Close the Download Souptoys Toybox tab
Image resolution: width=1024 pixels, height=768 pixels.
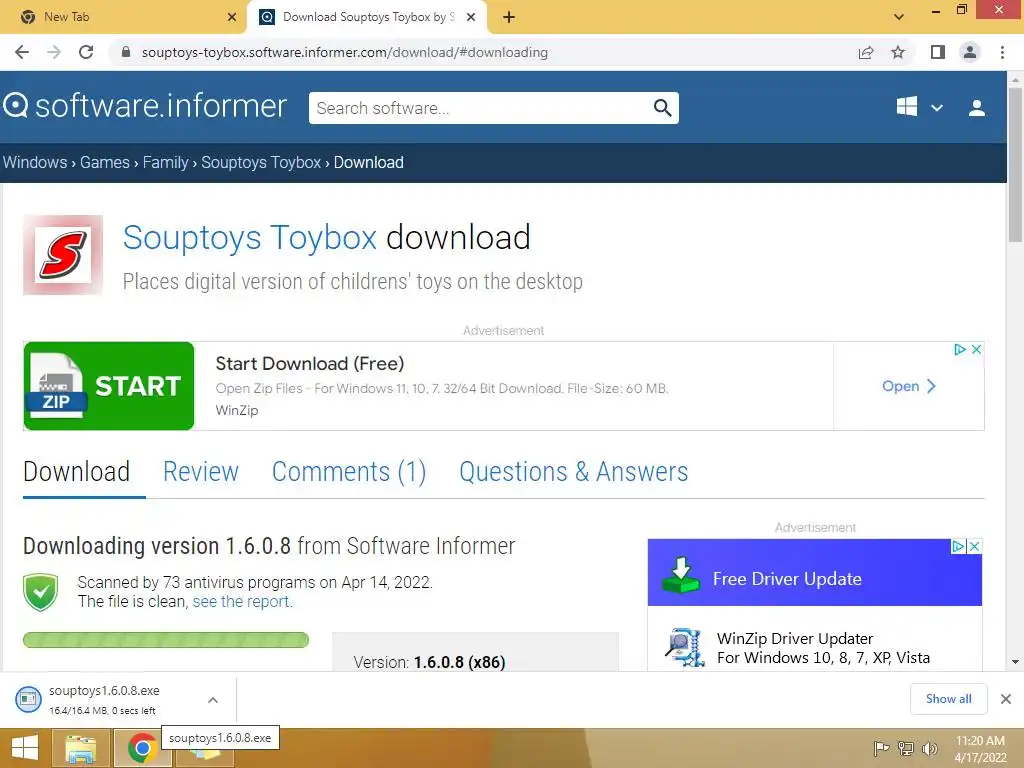(470, 17)
